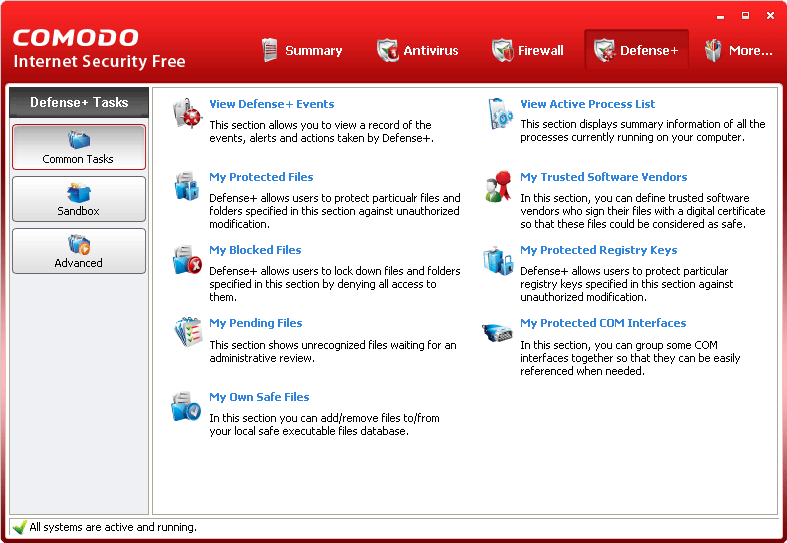The height and width of the screenshot is (543, 787).
Task: Open the Sandbox sidebar button
Action: click(x=79, y=199)
